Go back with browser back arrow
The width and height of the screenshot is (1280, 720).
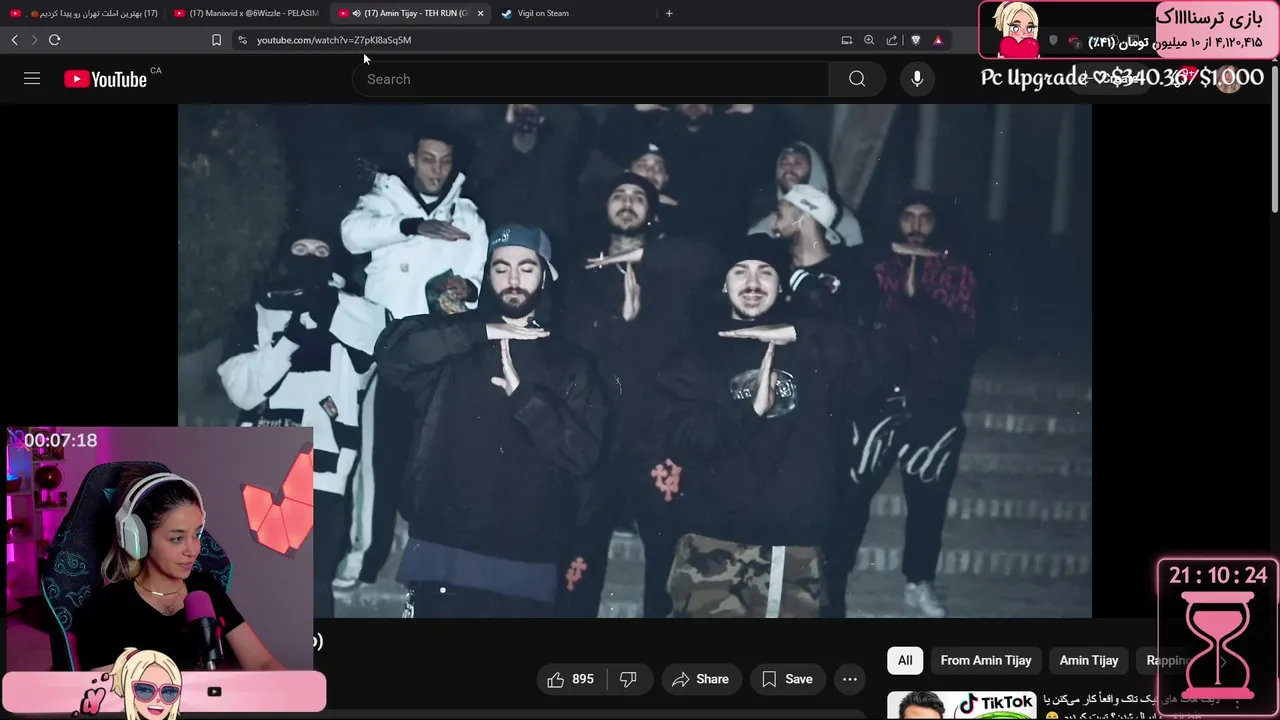[x=14, y=40]
